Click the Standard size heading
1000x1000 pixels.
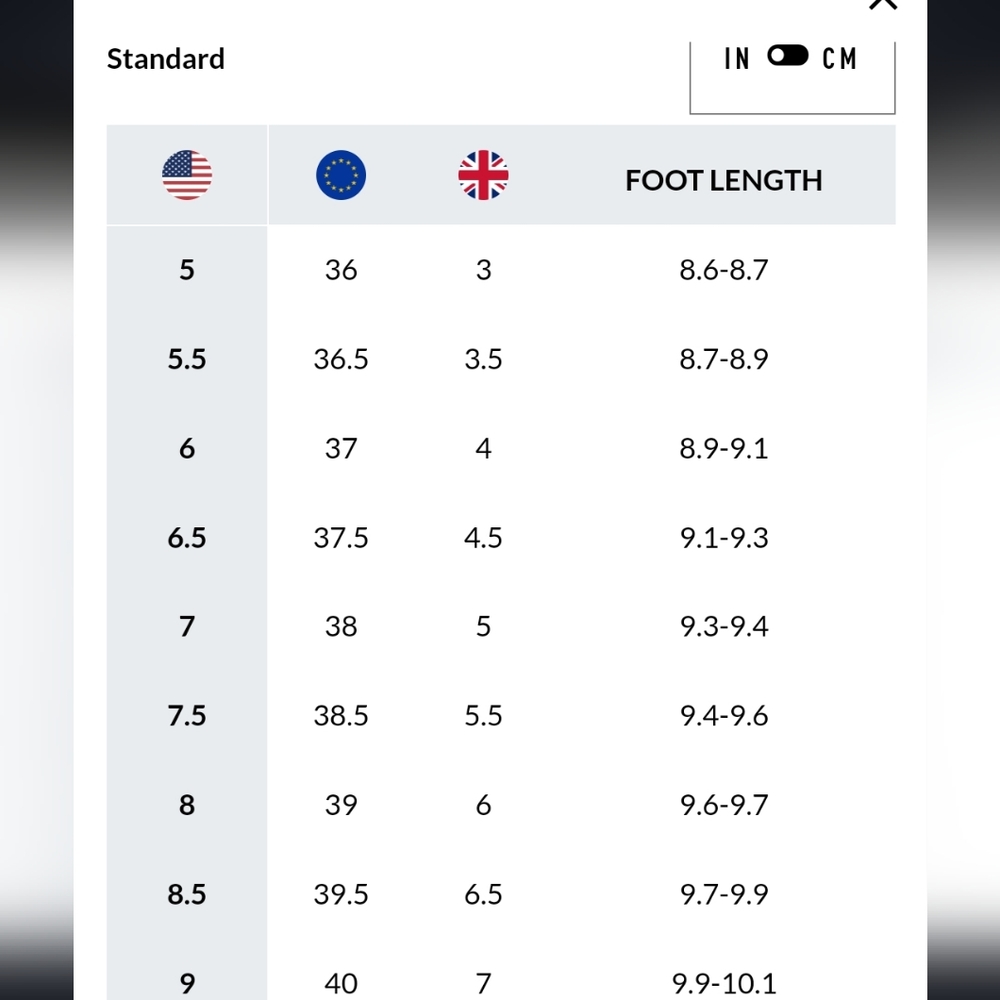click(166, 59)
